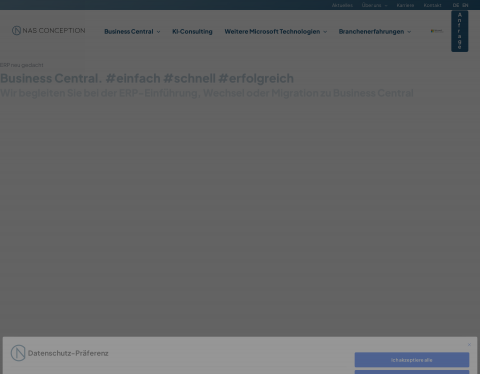Screen dimensions: 480x374
Task: Switch language to EN
Action: tap(465, 5)
